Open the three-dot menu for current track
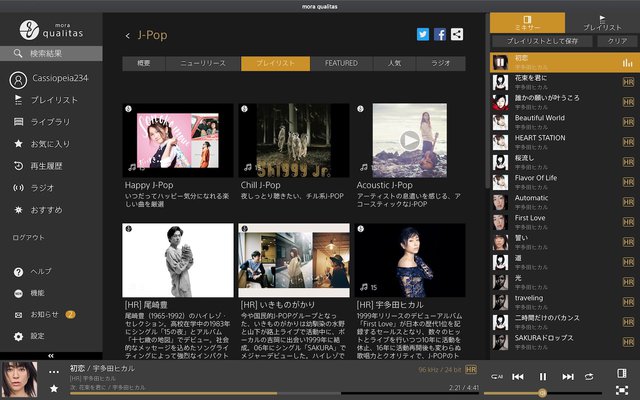Image resolution: width=640 pixels, height=400 pixels. click(54, 371)
